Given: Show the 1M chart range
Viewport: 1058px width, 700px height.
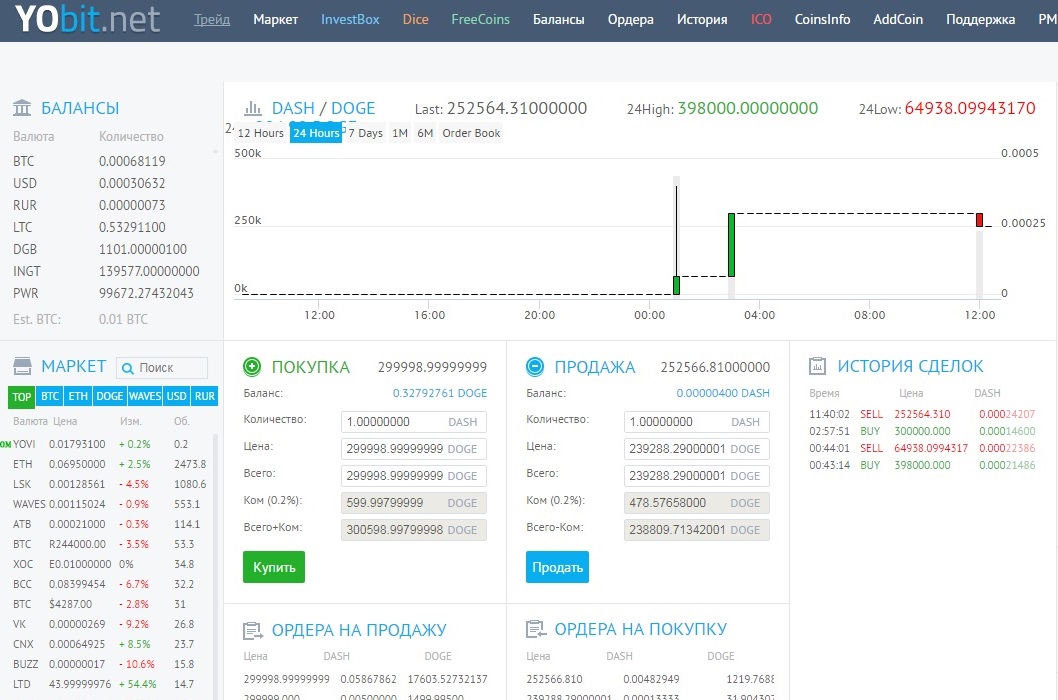Looking at the screenshot, I should (x=400, y=133).
